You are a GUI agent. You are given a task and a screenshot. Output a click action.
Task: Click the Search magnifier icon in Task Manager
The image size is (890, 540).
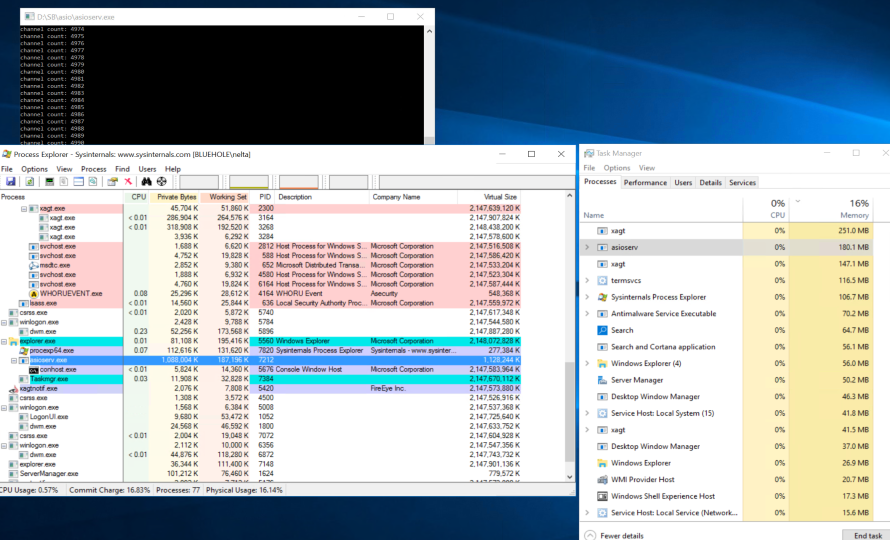coord(602,330)
